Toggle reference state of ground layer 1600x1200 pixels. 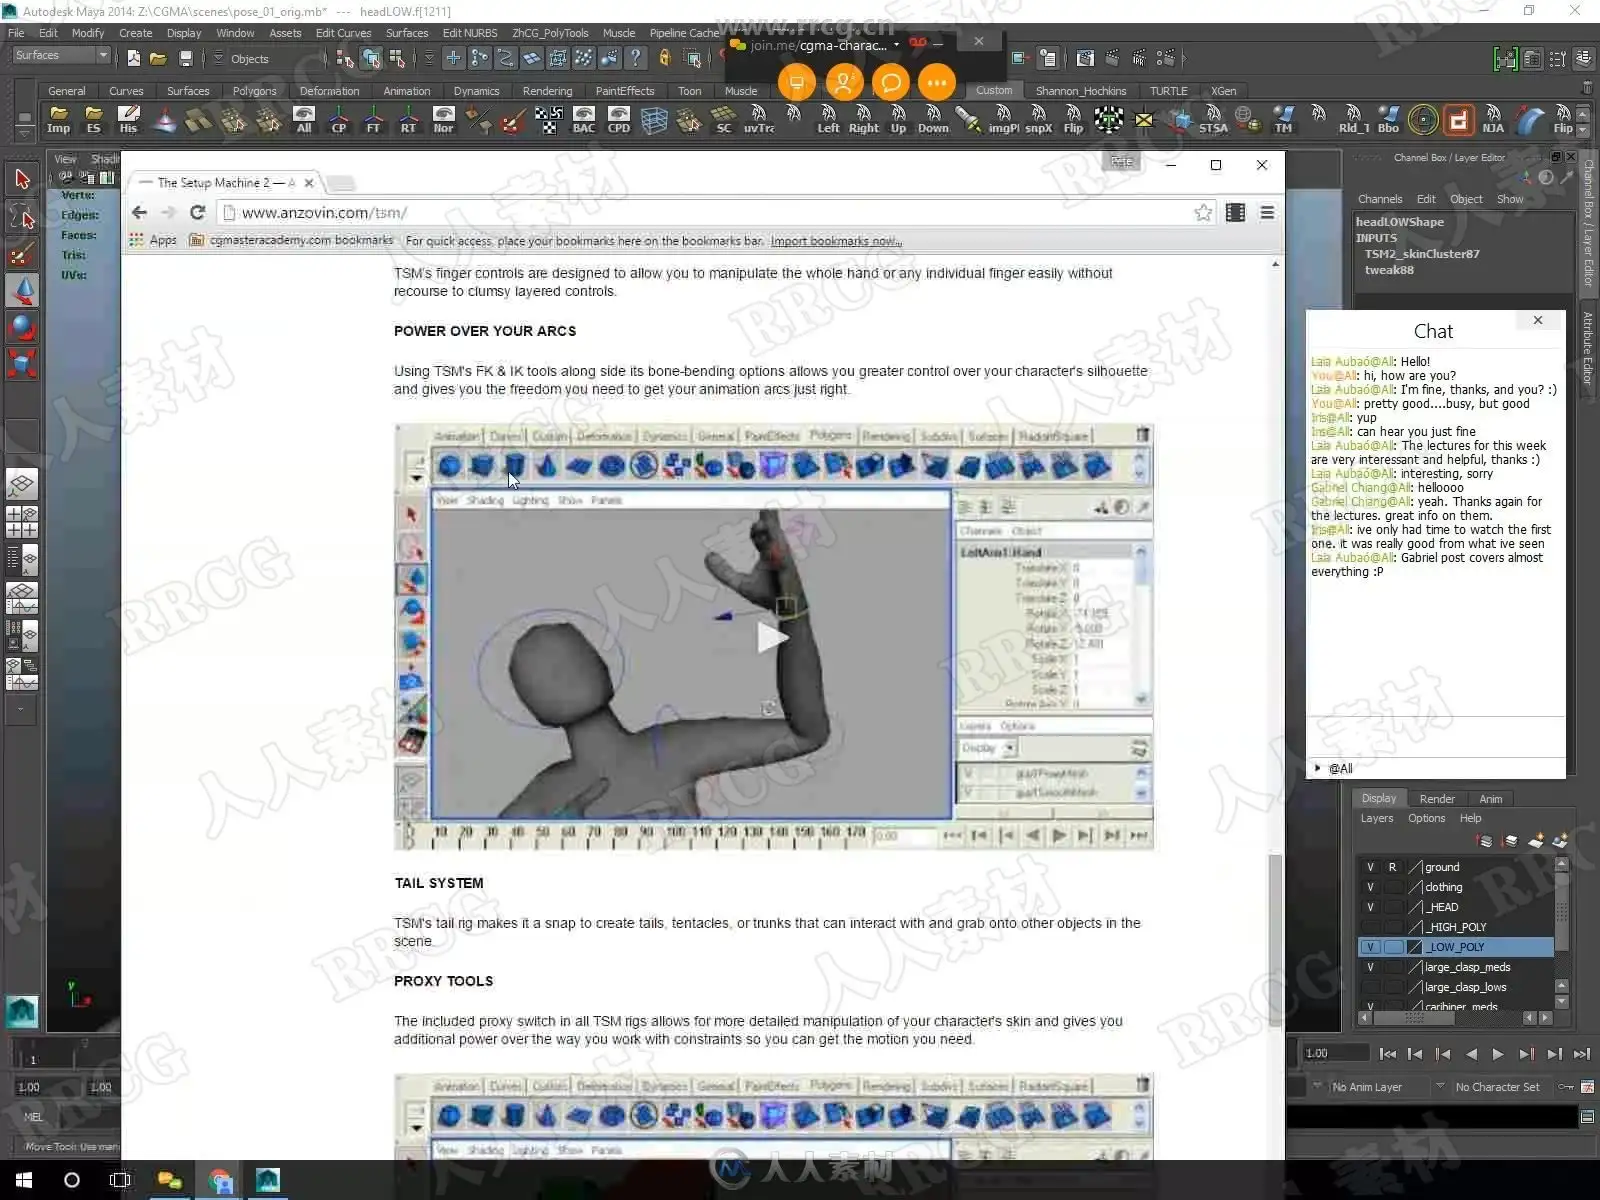[x=1392, y=867]
